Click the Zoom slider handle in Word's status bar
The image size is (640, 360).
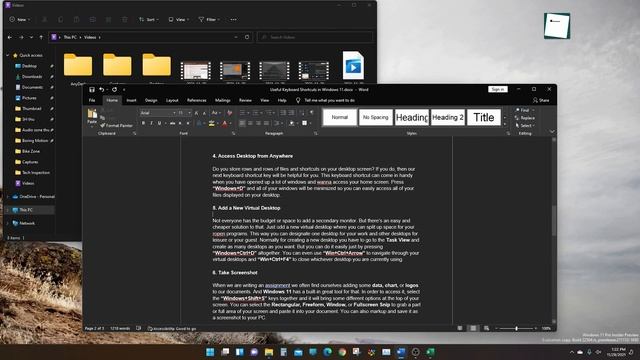[x=516, y=328]
